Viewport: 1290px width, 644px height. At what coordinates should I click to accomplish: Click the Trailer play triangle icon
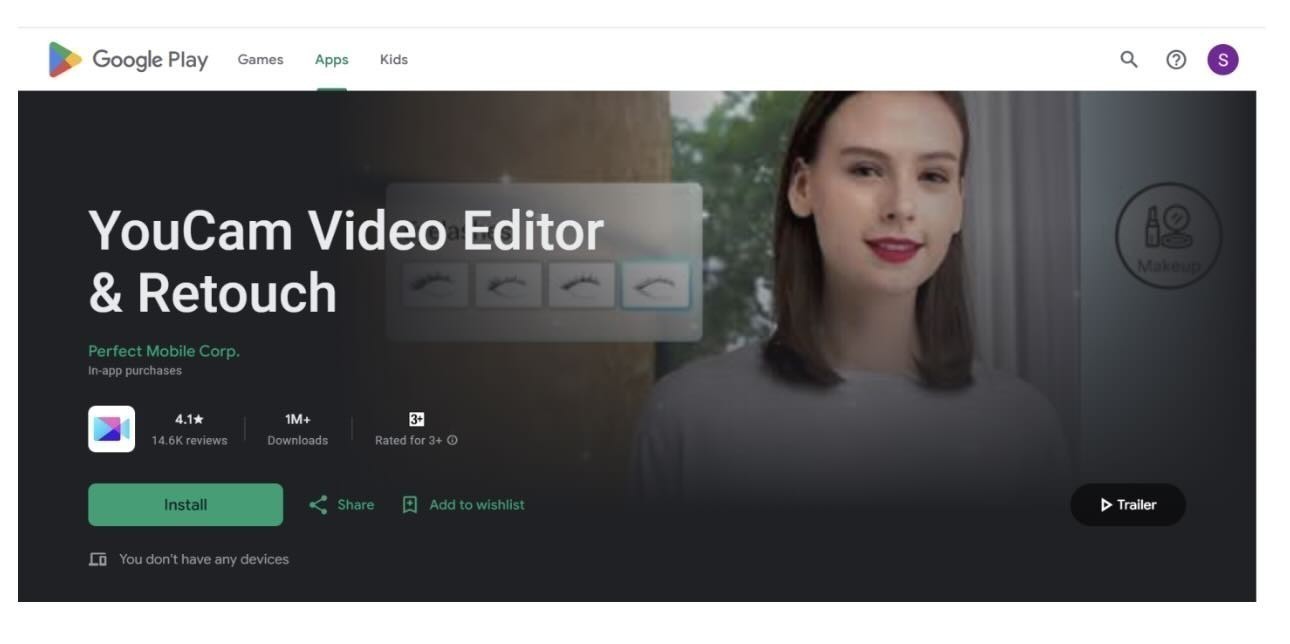[1106, 505]
